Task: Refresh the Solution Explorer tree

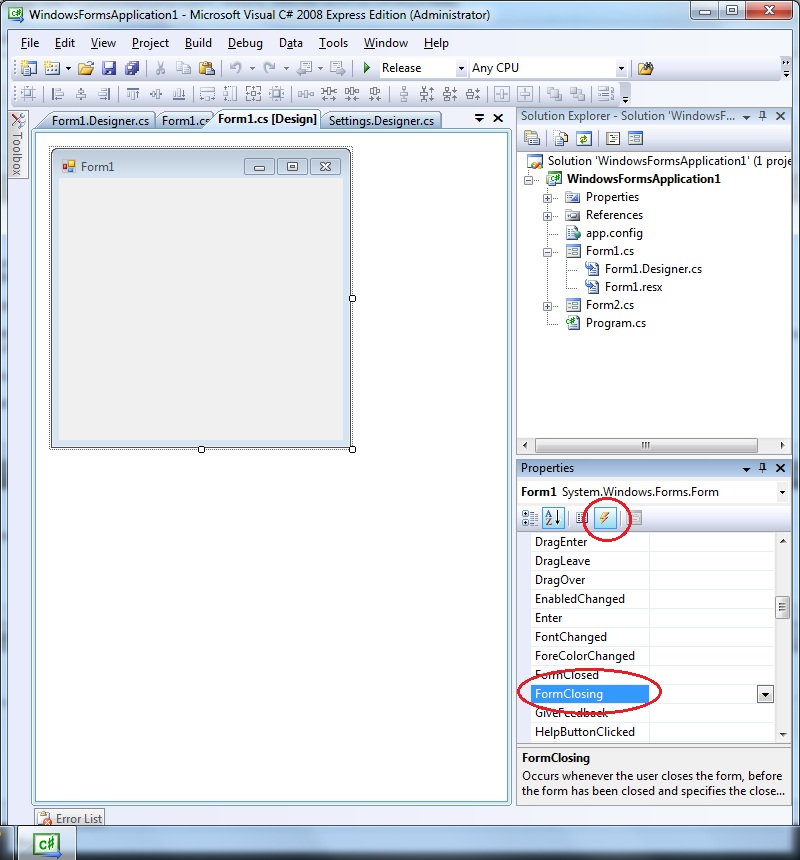Action: point(583,139)
